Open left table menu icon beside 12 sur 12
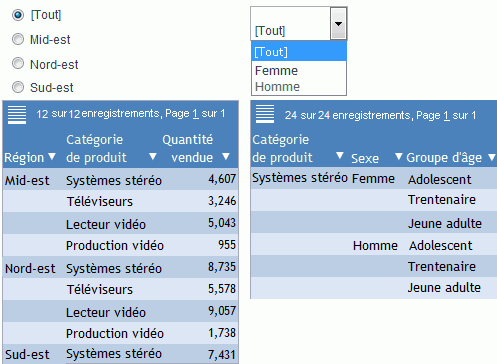Screen dimensions: 497x364 coord(17,115)
